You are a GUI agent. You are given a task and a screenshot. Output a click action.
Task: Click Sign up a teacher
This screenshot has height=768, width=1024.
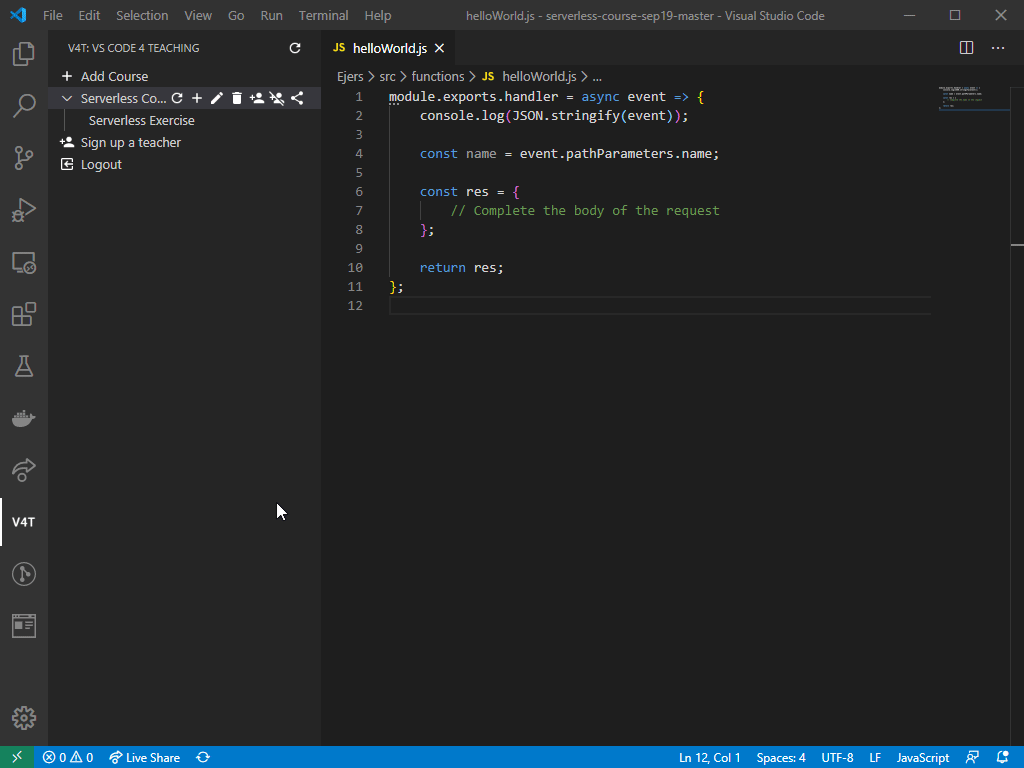click(x=131, y=142)
